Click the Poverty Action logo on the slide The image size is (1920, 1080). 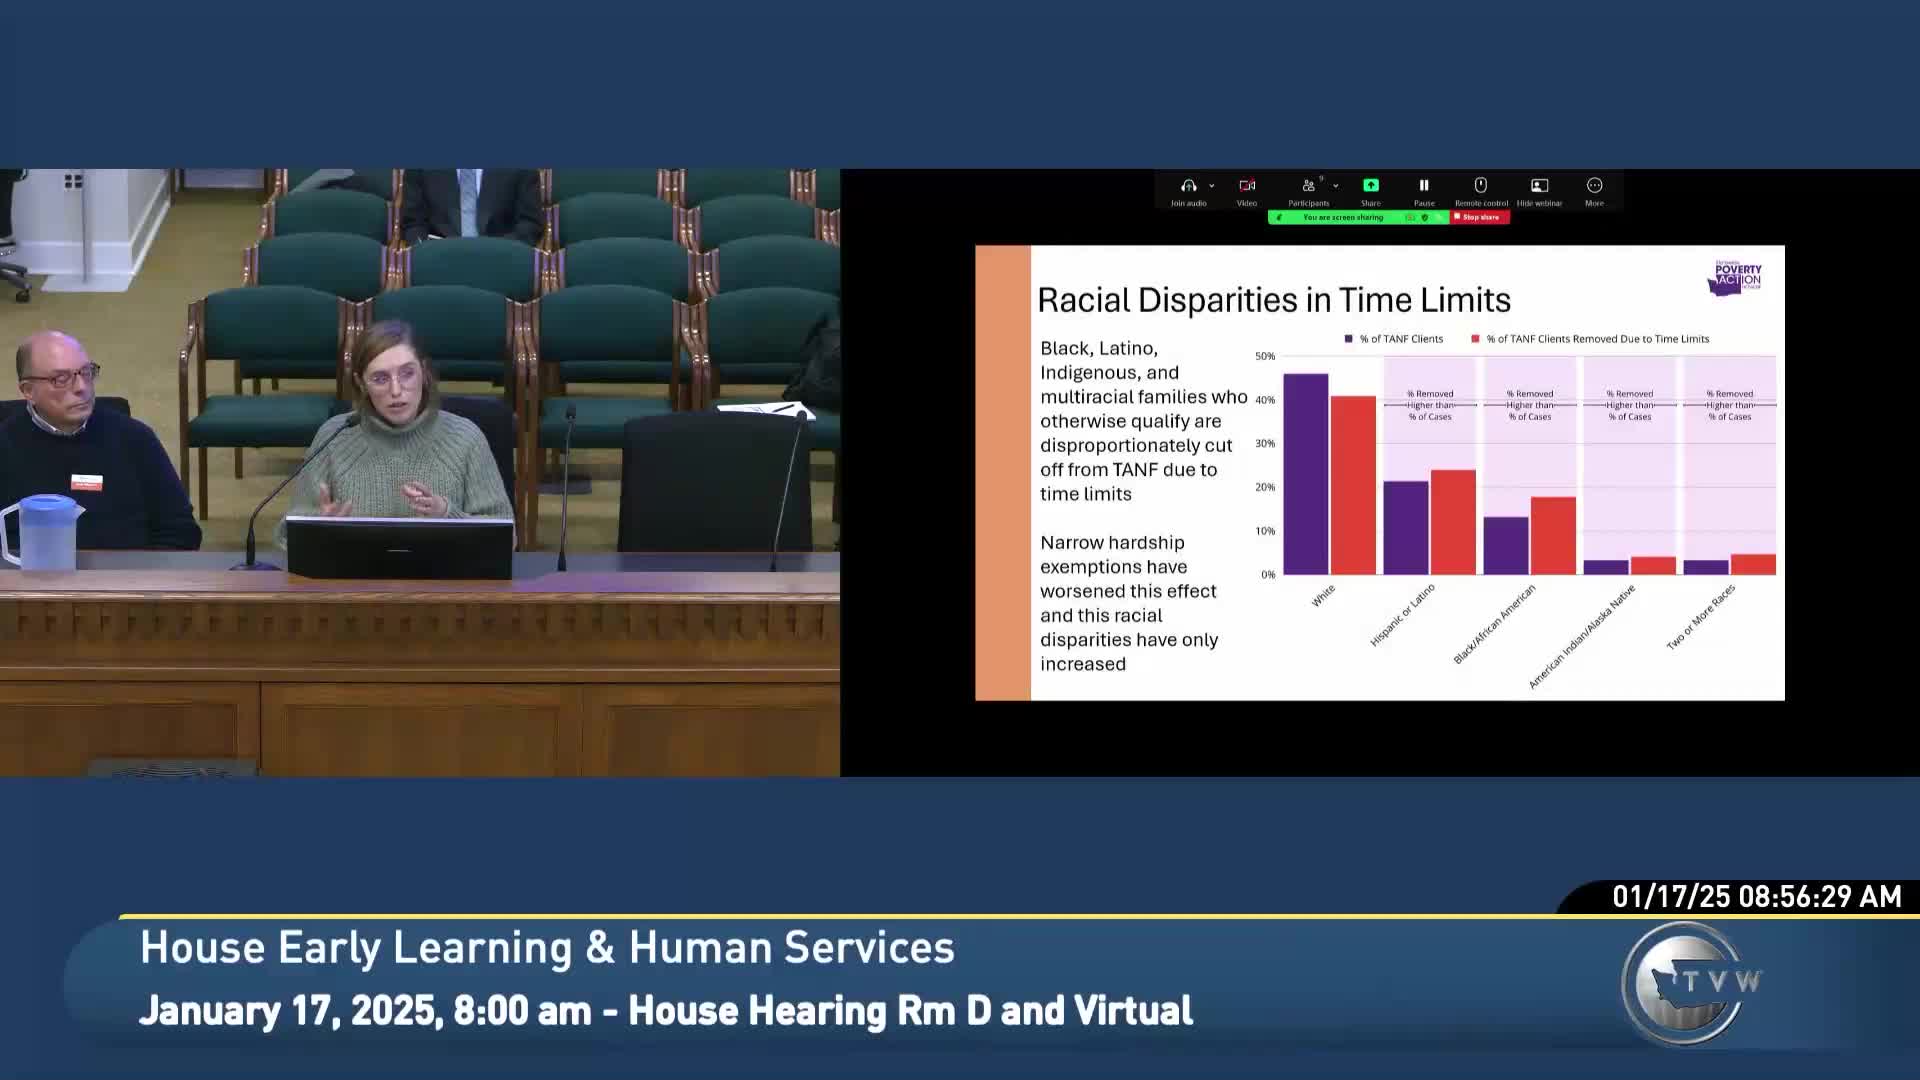pyautogui.click(x=1735, y=277)
